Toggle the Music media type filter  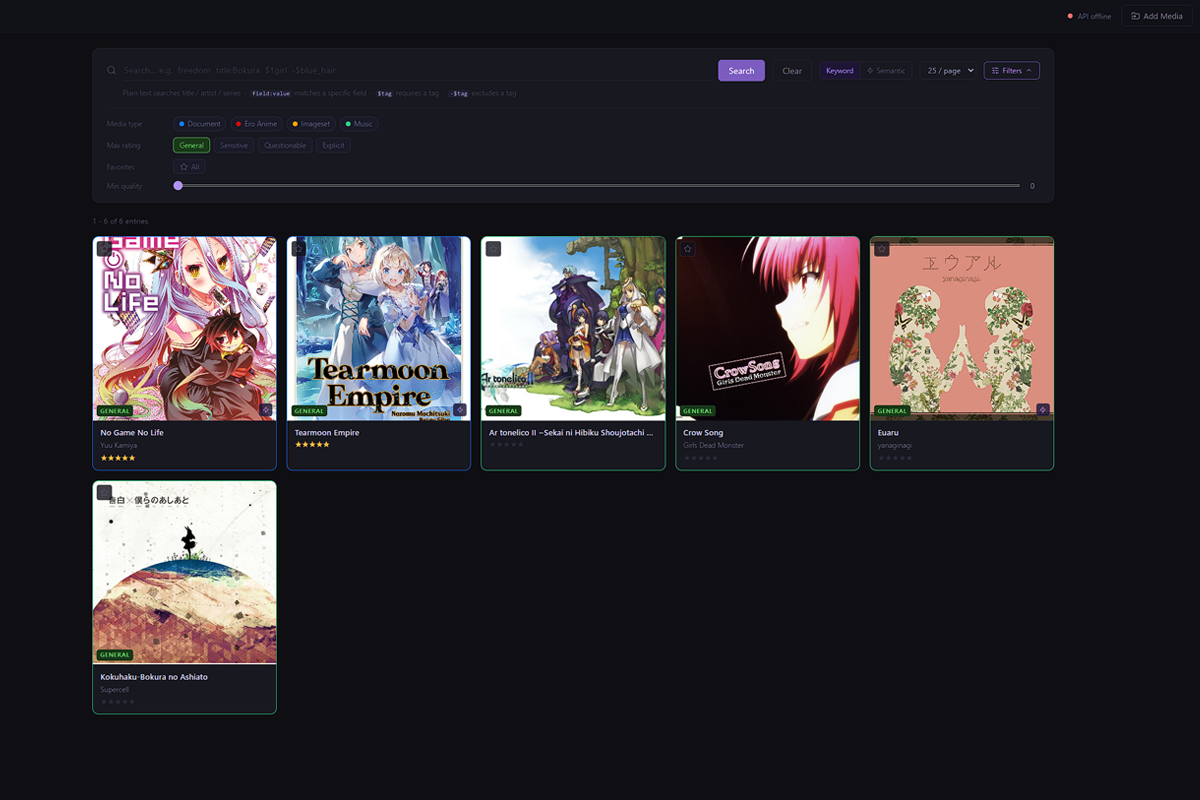tap(359, 124)
